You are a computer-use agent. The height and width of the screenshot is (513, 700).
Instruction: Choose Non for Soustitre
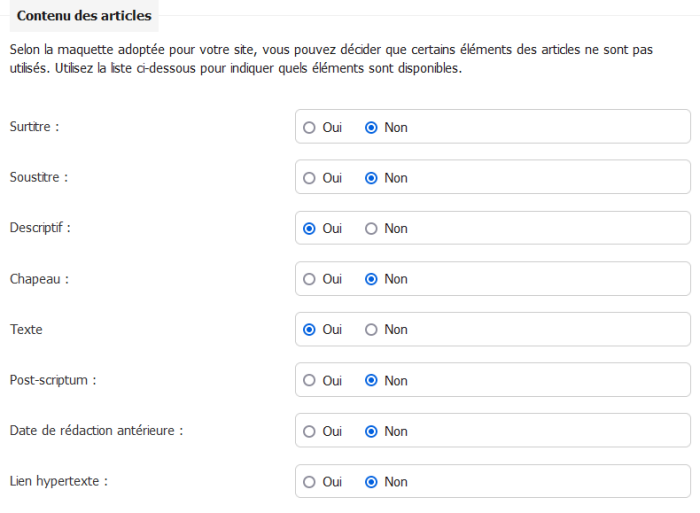(372, 178)
